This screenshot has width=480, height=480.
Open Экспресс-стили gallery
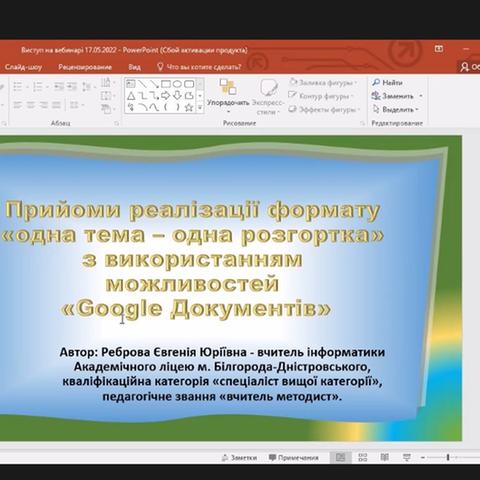(268, 97)
